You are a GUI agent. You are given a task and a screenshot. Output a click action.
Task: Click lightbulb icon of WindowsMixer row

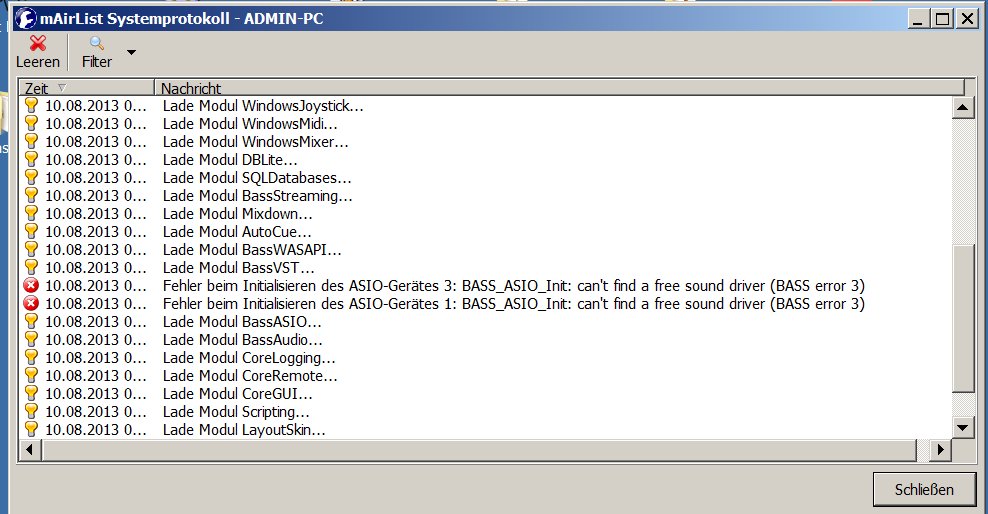point(31,141)
